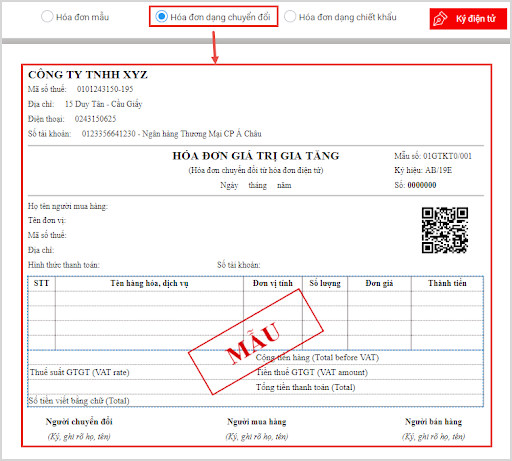
Task: Click the bank account number 0123356641230
Action: coord(109,134)
